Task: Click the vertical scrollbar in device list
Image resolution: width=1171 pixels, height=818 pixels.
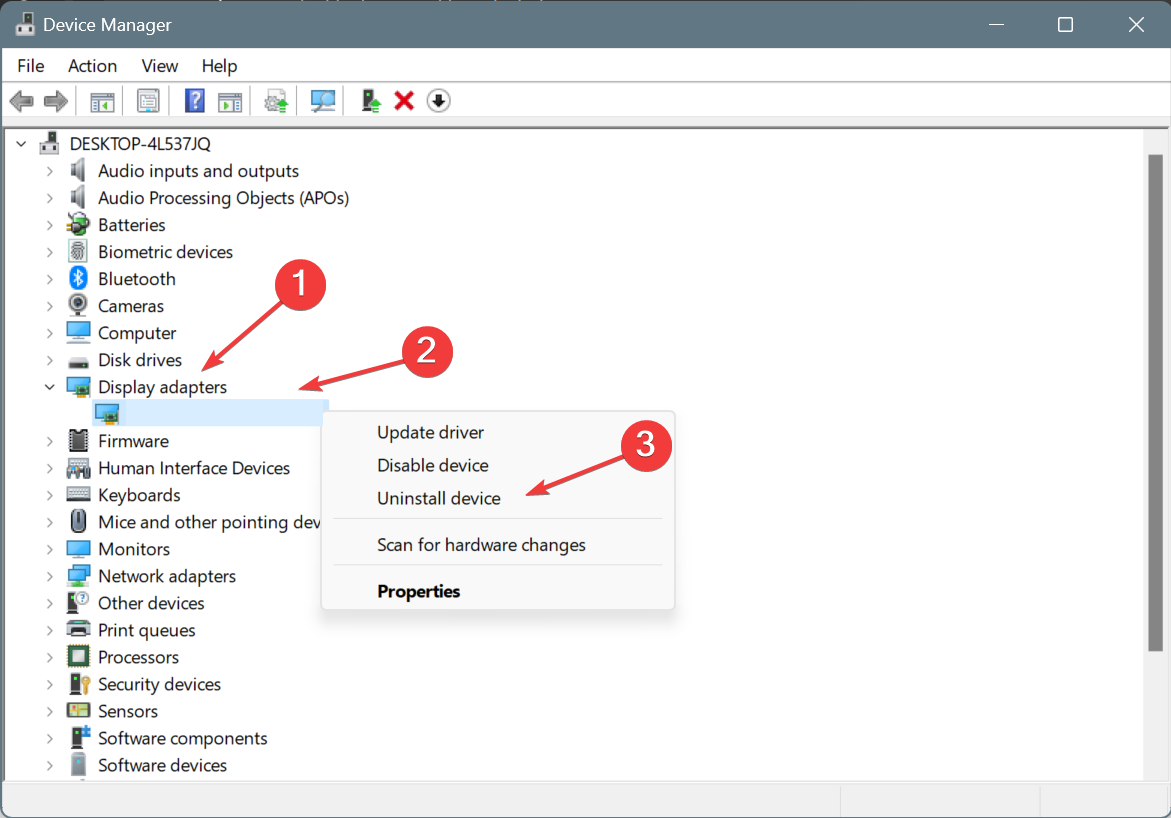Action: point(1155,400)
